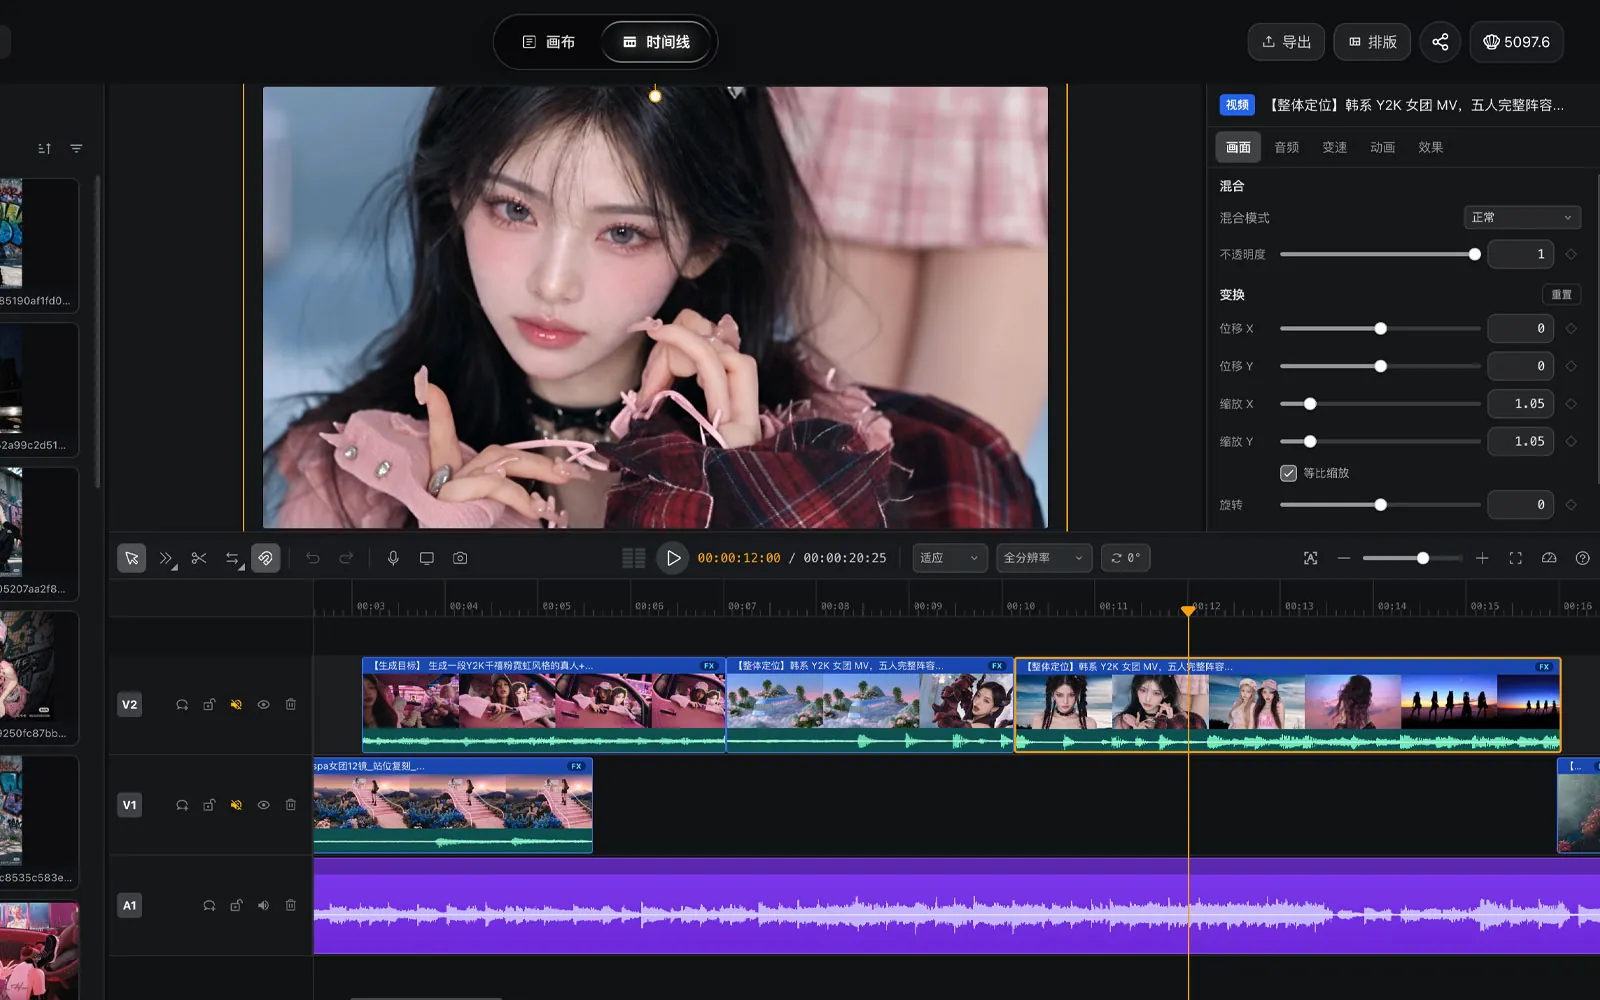
Task: Adjust the timeline zoom slider
Action: click(x=1412, y=558)
